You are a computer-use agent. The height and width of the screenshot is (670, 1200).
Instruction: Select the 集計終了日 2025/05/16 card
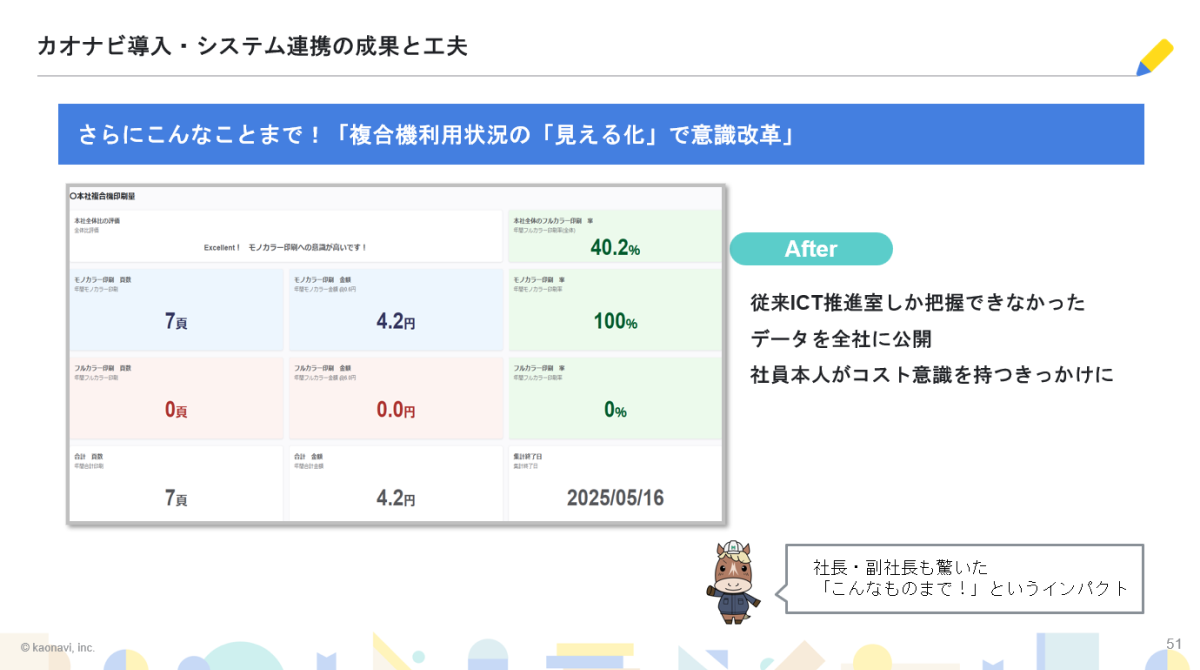614,484
